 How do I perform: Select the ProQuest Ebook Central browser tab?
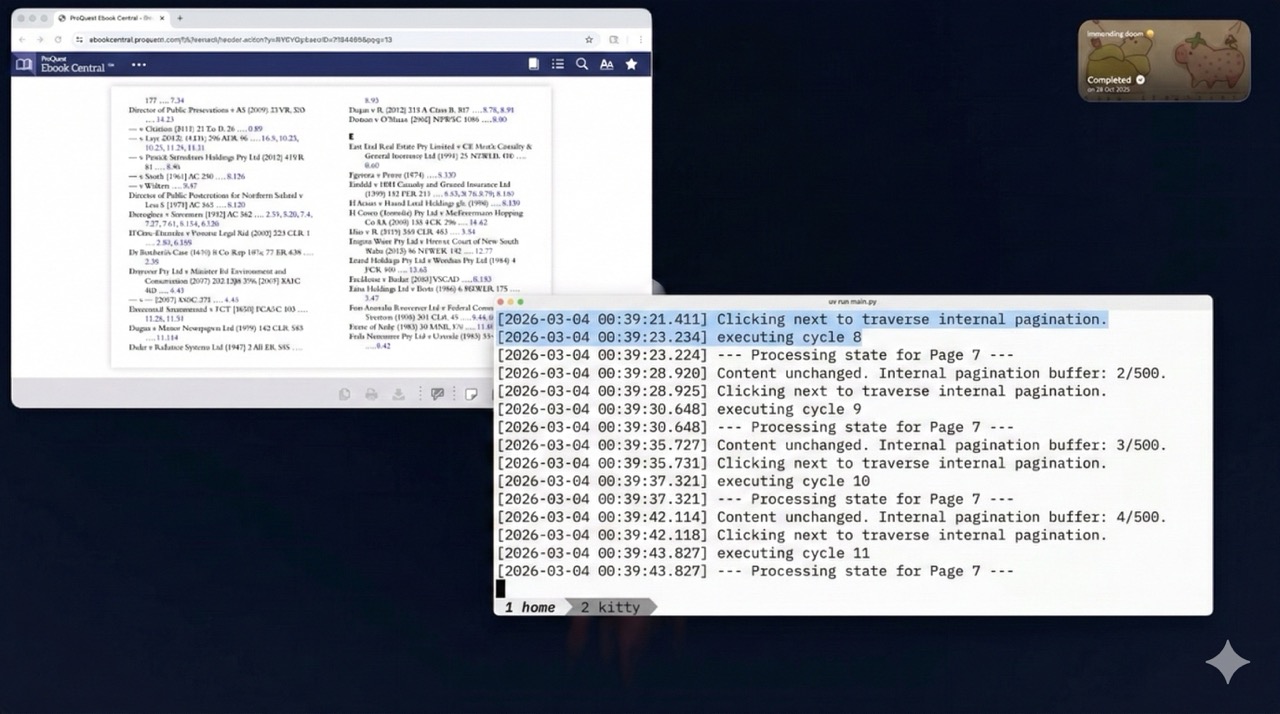coord(110,18)
